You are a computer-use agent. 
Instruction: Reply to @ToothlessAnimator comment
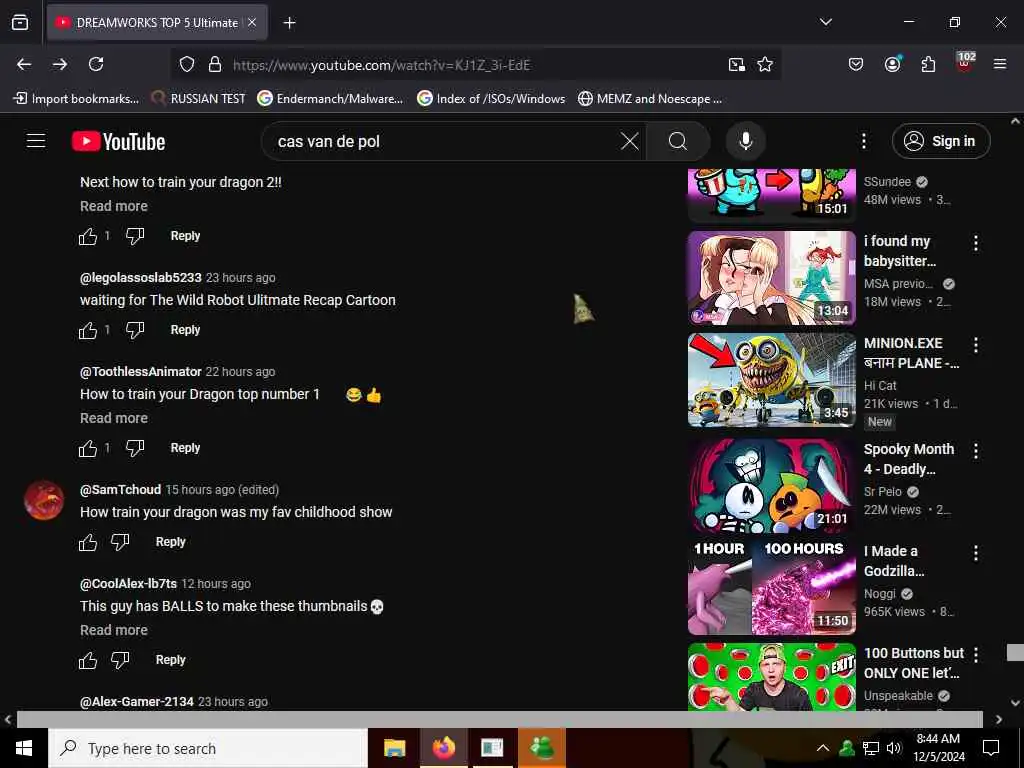(x=185, y=448)
